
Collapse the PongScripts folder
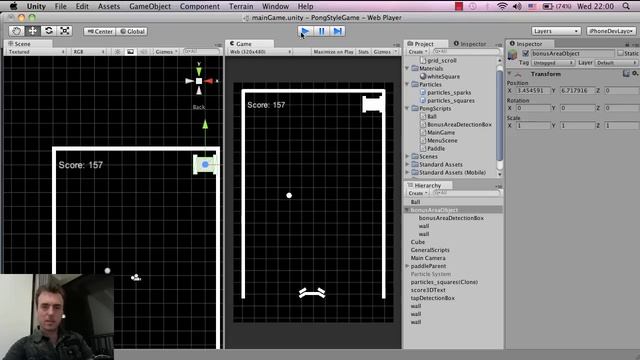(x=407, y=108)
